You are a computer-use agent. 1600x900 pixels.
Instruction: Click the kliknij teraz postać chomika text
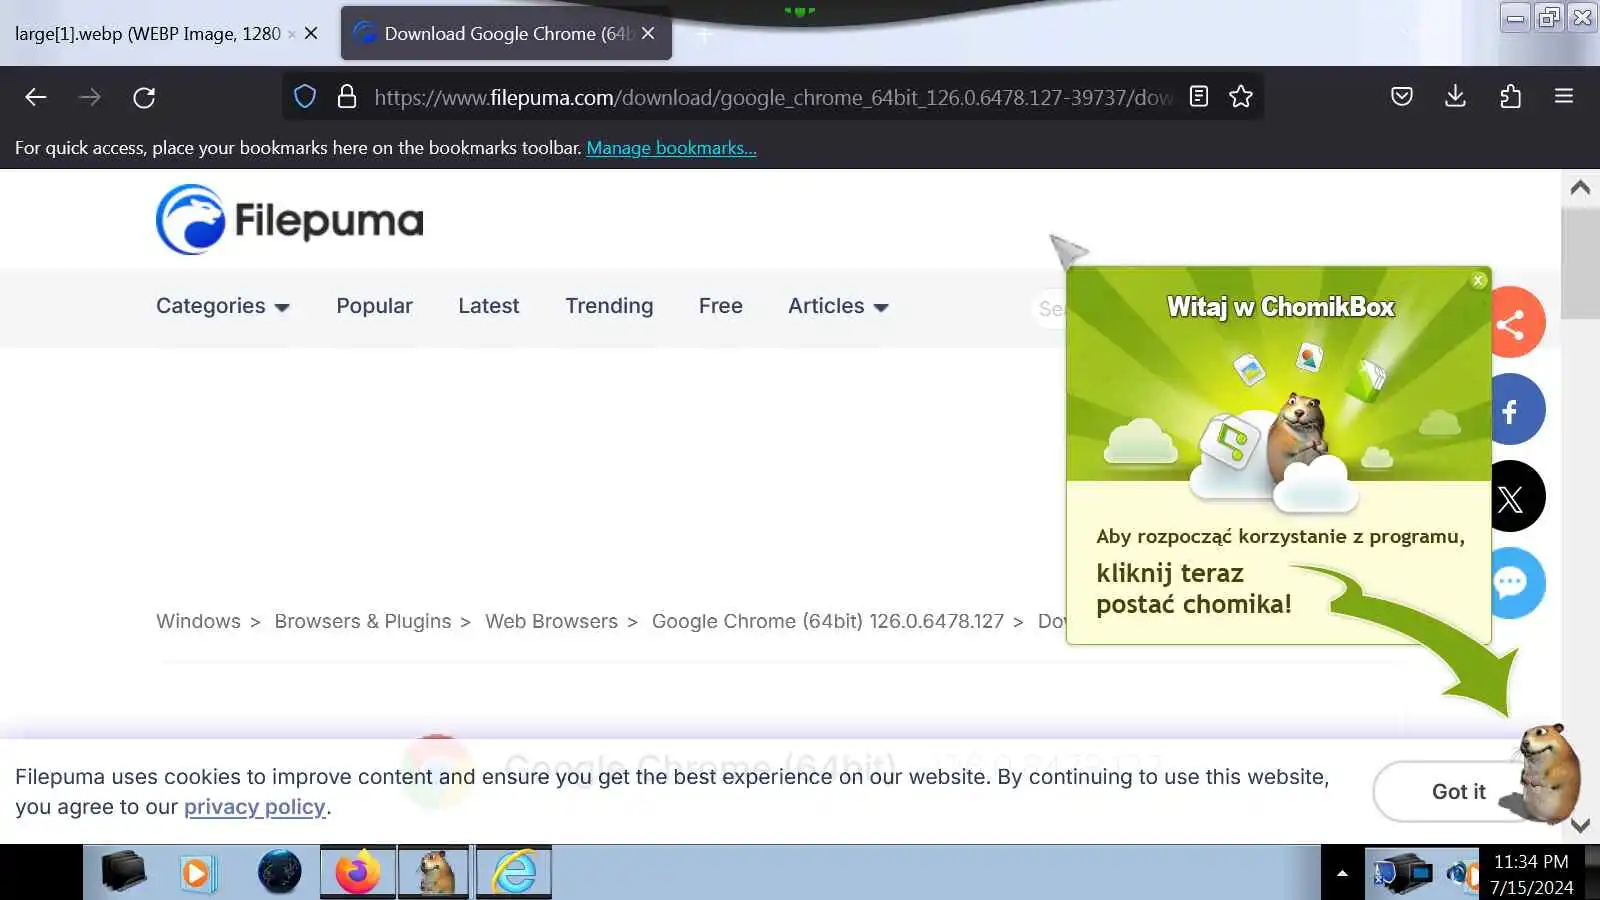[x=1194, y=588]
